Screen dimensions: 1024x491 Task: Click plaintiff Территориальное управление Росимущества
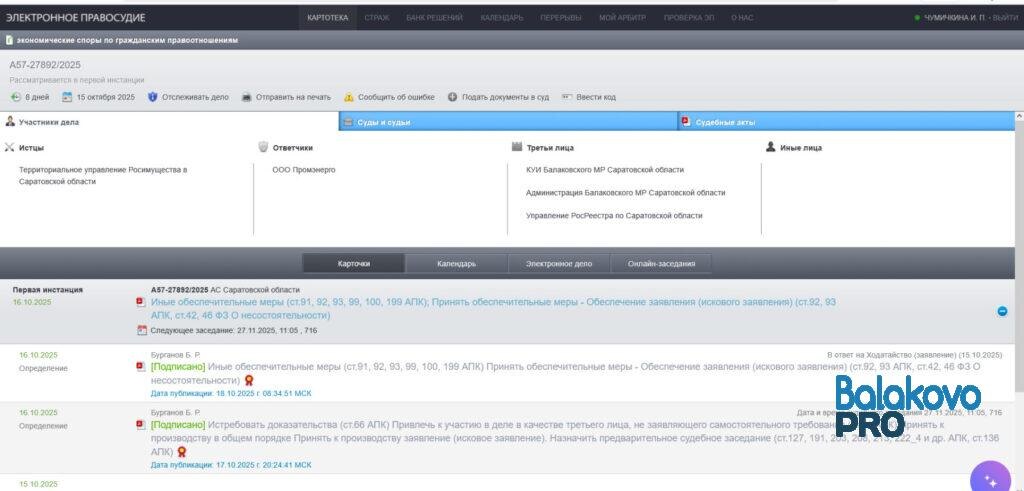pos(103,176)
